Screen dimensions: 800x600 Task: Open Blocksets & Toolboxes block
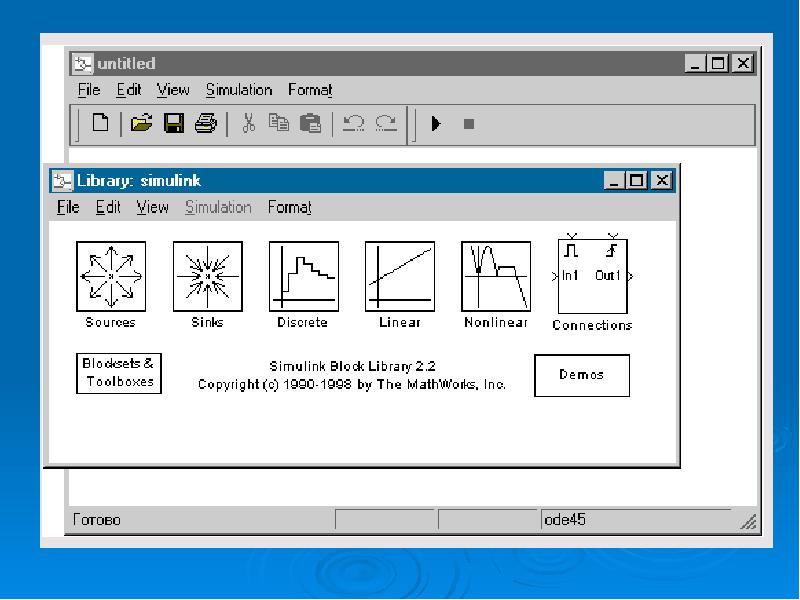coord(119,373)
